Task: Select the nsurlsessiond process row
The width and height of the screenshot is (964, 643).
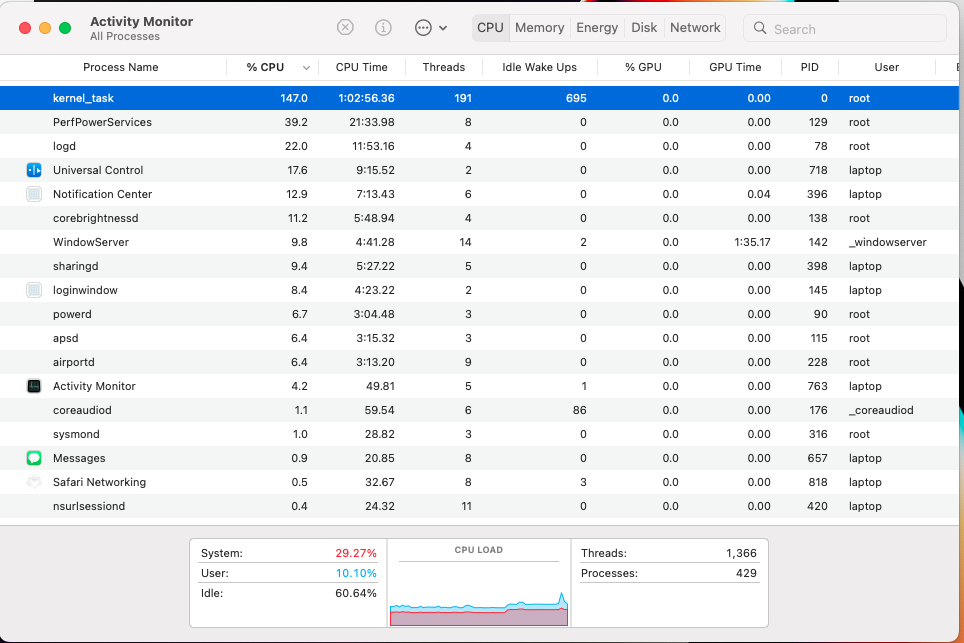Action: (480, 506)
